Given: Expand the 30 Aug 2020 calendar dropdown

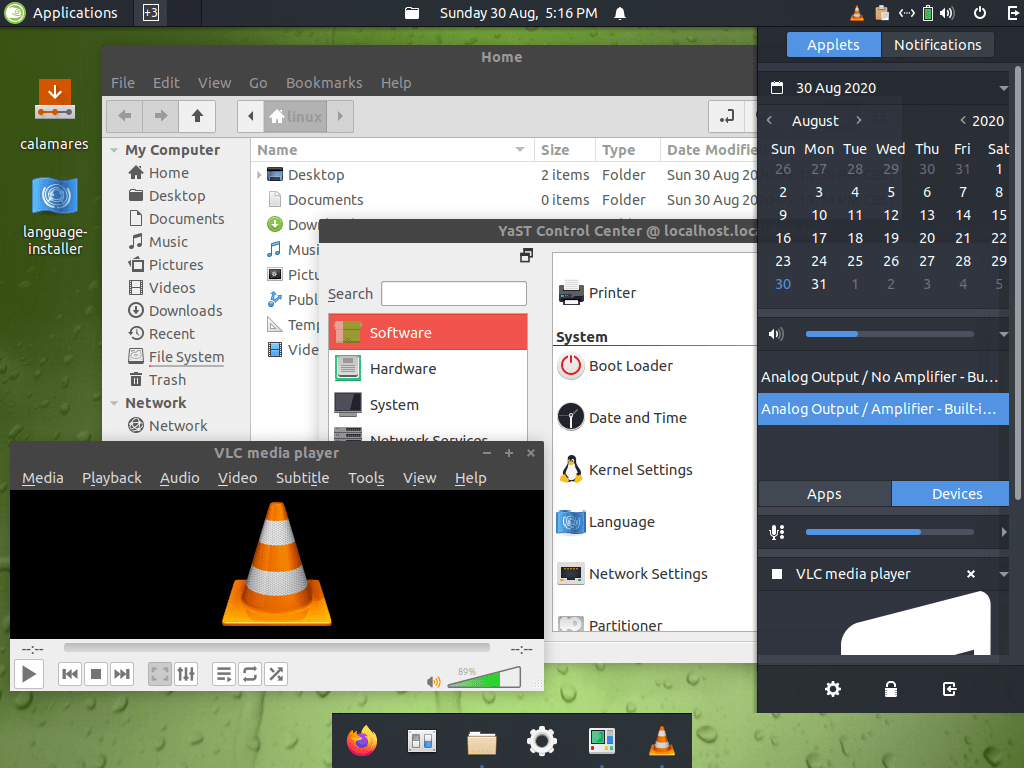Looking at the screenshot, I should 1003,88.
